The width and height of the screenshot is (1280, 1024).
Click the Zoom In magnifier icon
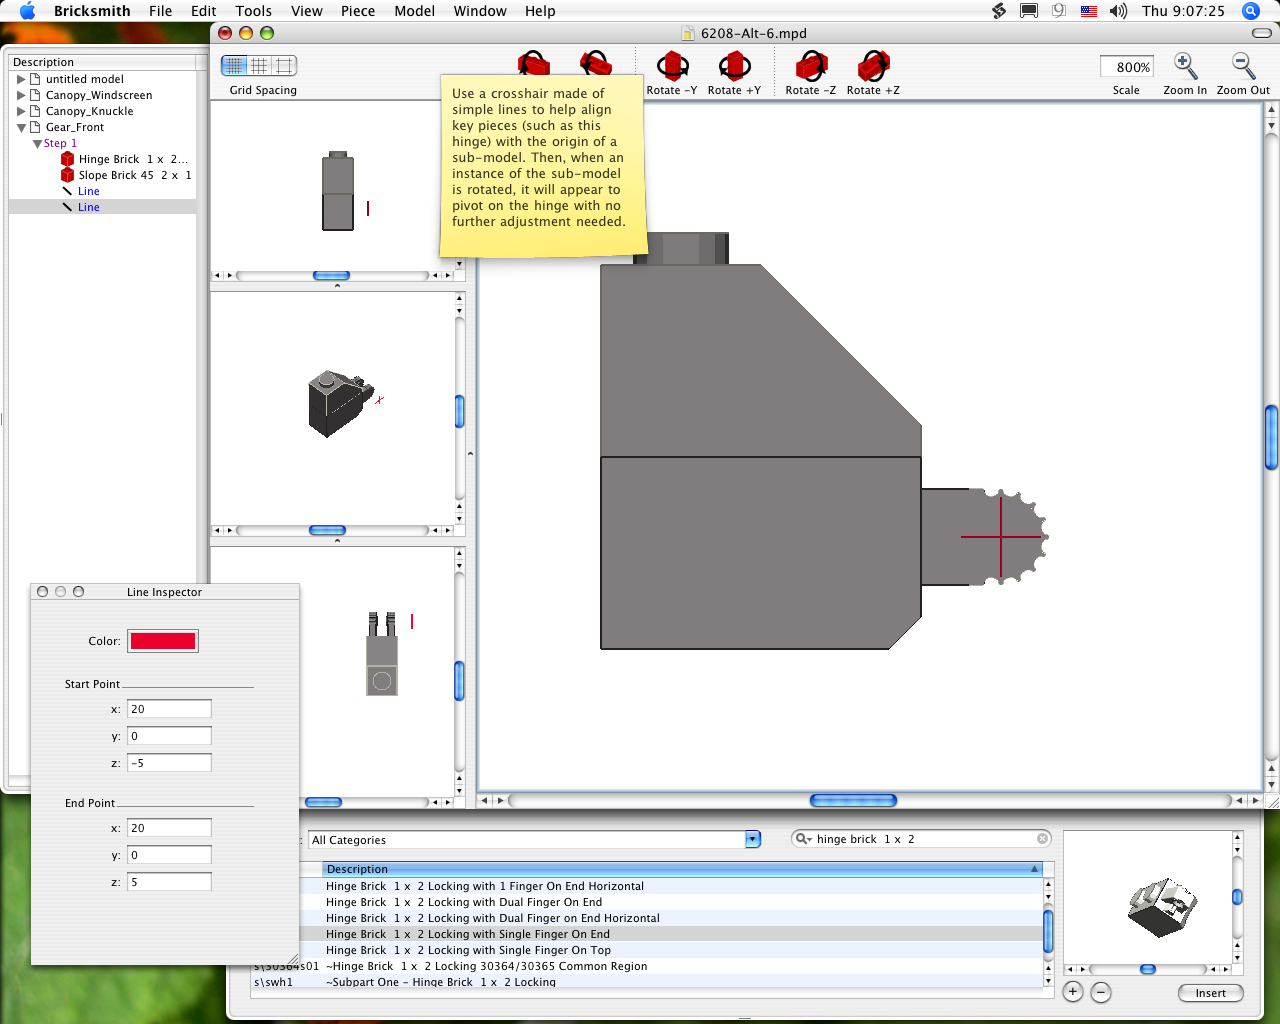pyautogui.click(x=1185, y=67)
